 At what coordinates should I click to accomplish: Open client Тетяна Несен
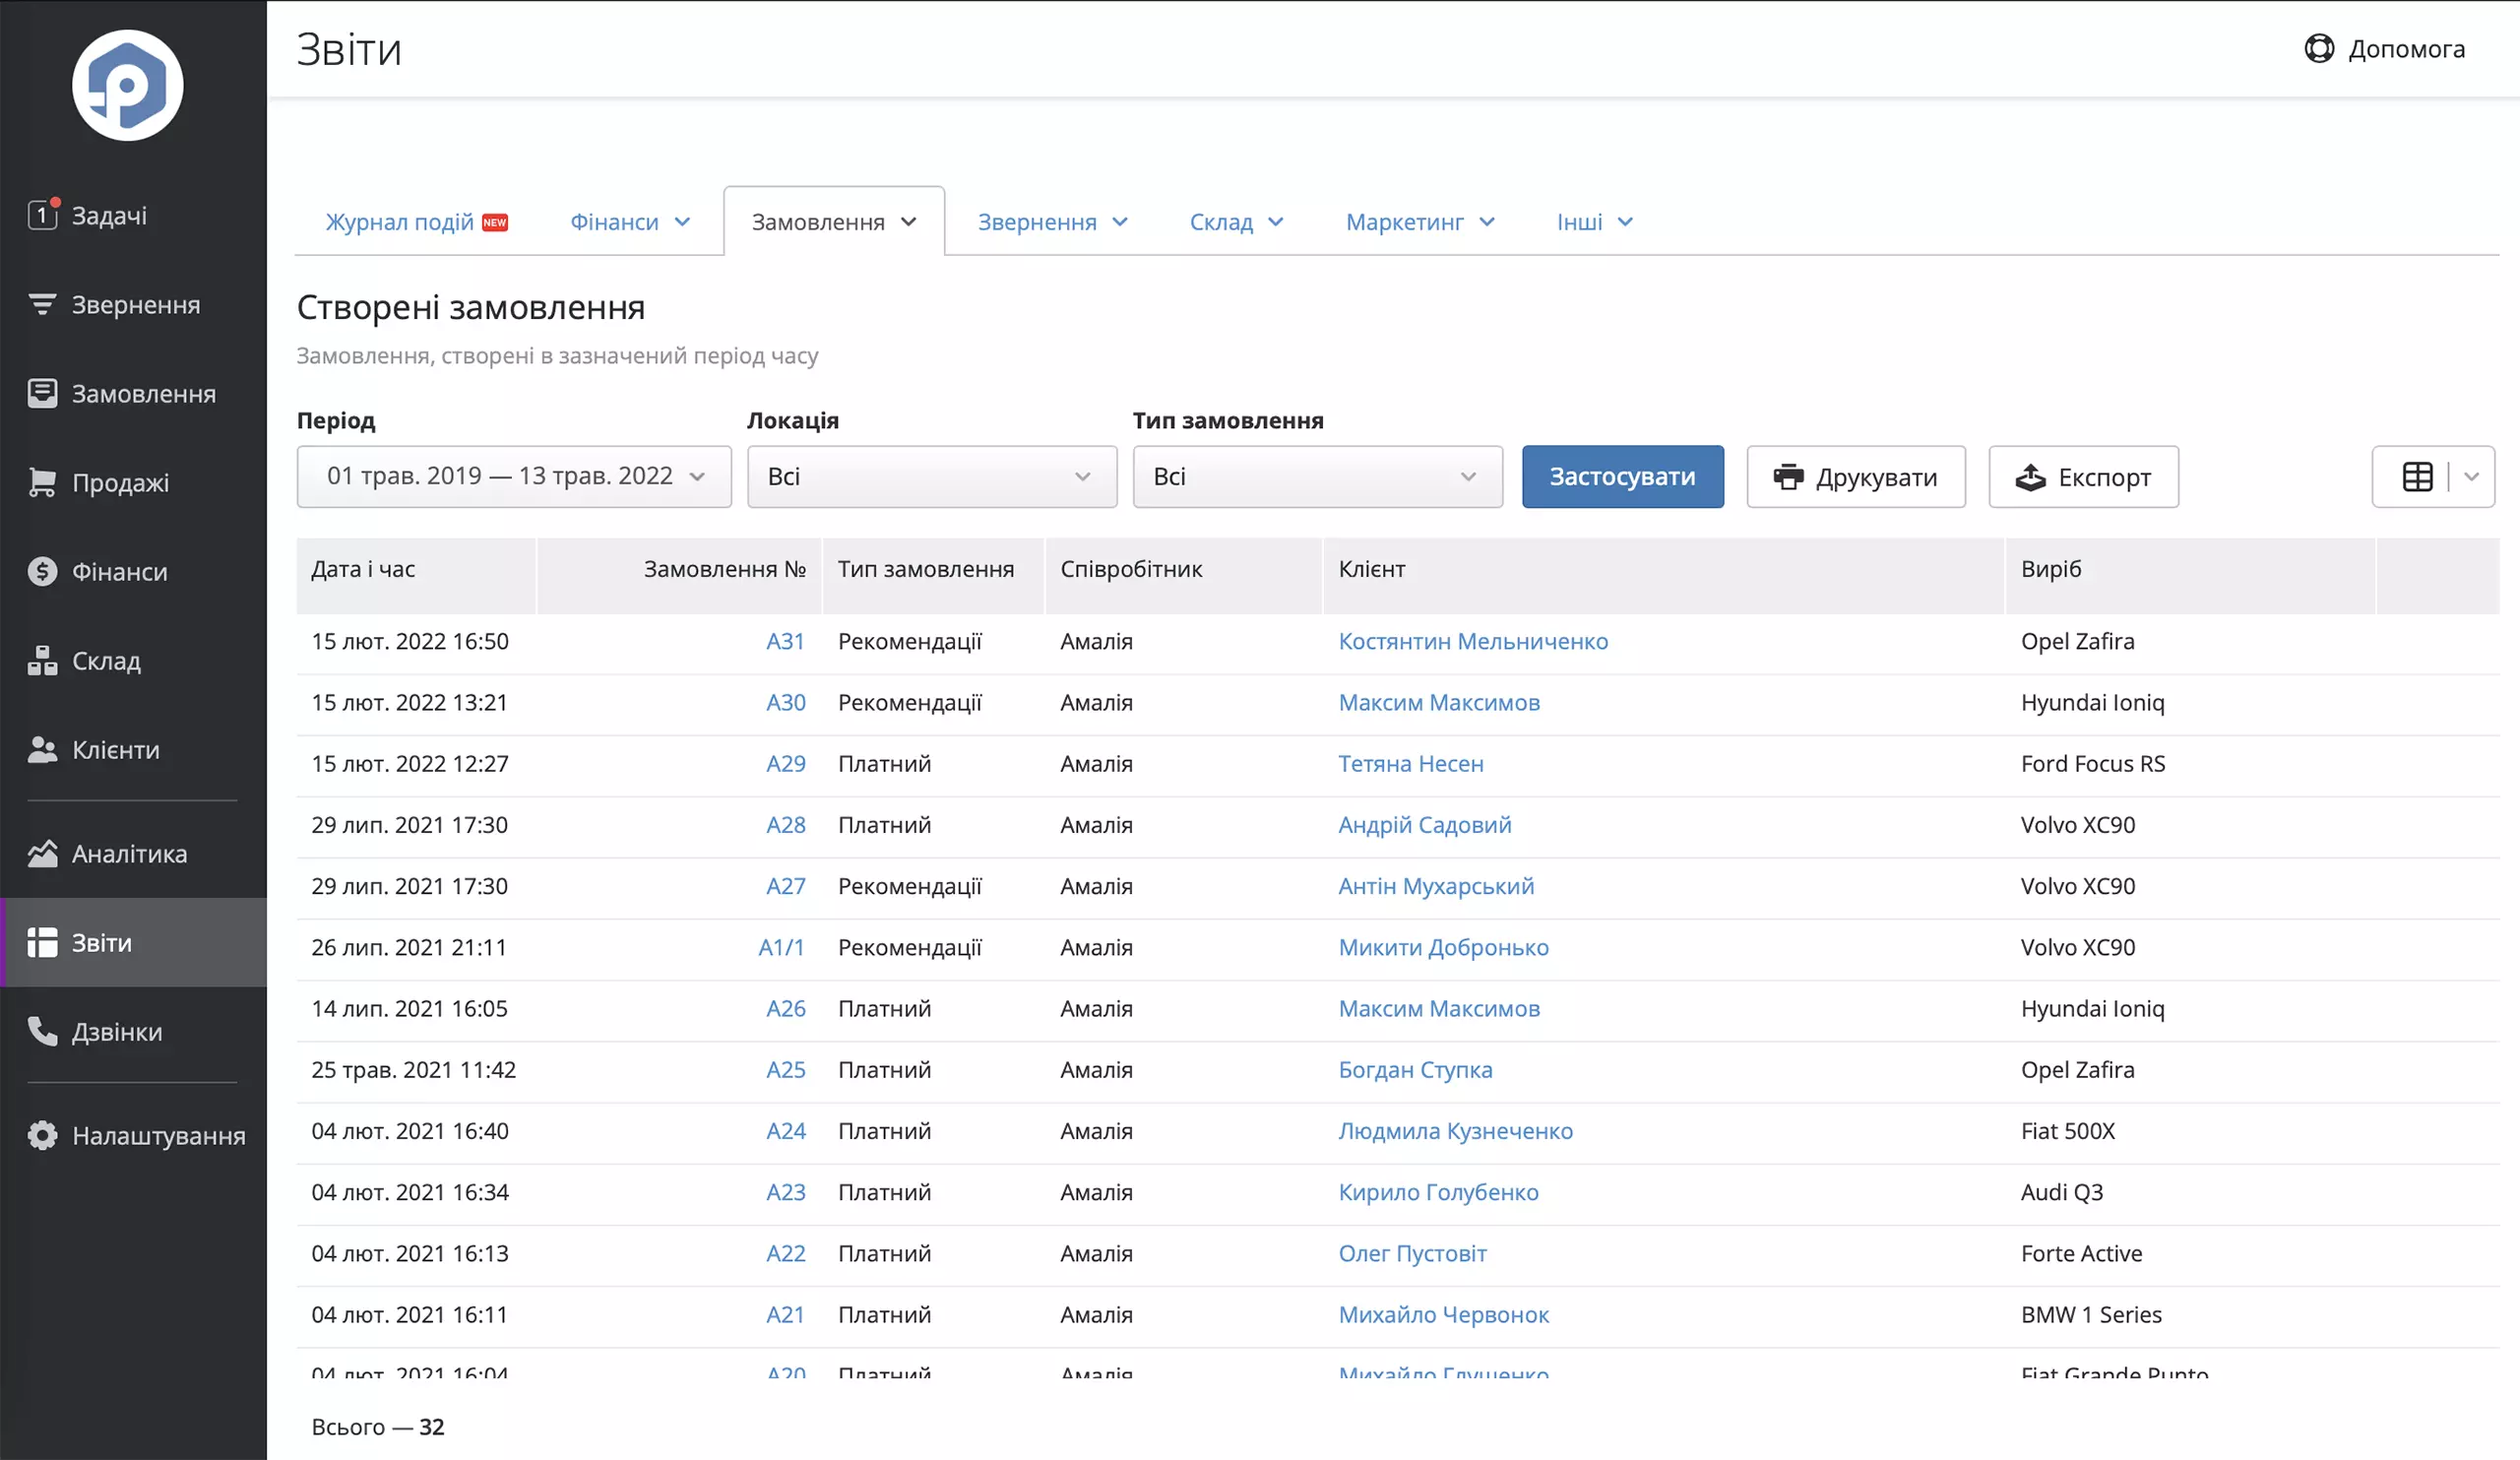click(x=1411, y=763)
